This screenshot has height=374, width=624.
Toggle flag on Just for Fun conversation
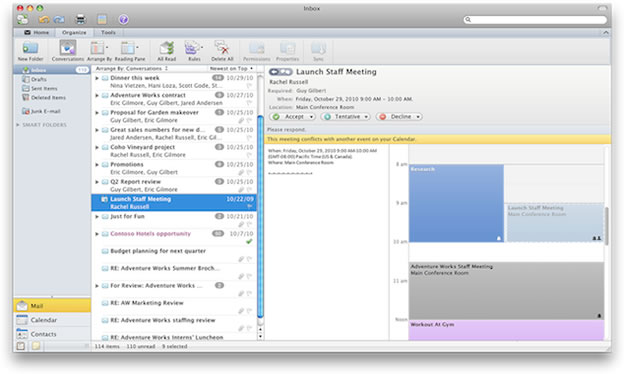click(x=250, y=224)
